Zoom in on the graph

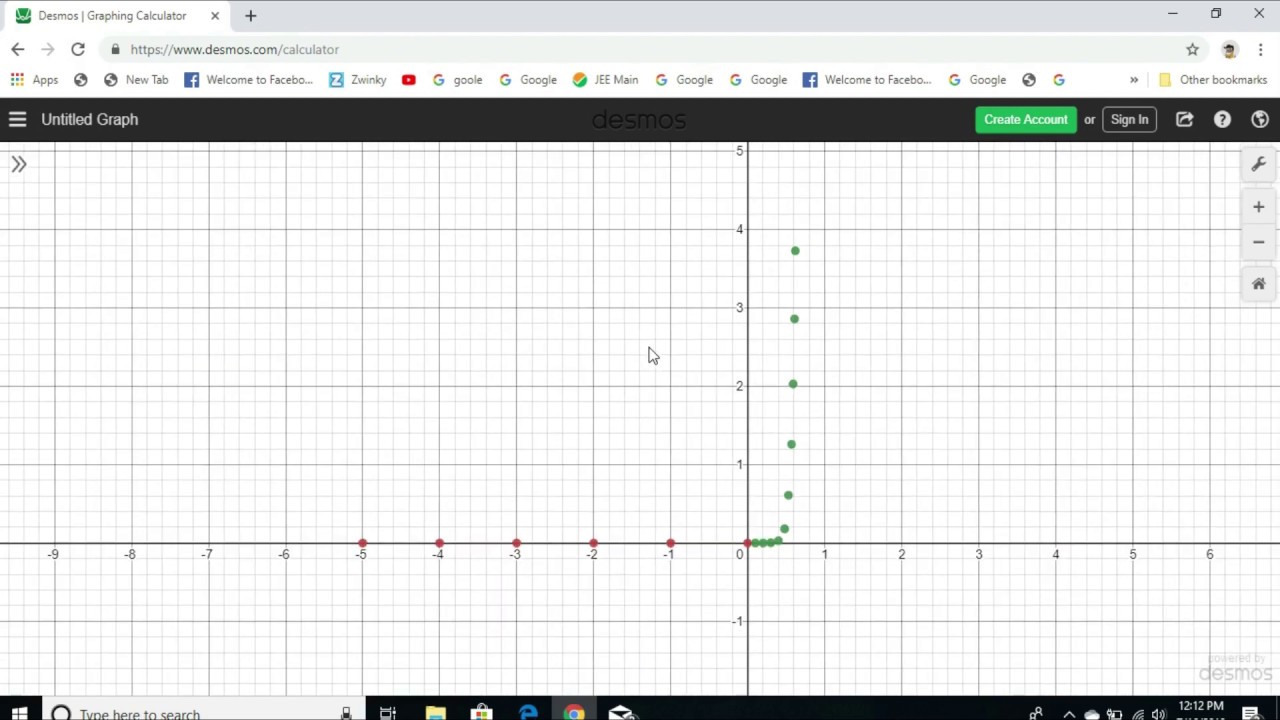(x=1258, y=207)
